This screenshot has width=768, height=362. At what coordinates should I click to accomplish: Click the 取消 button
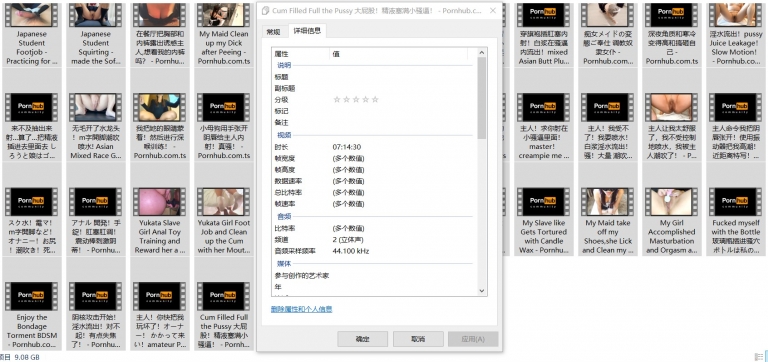pyautogui.click(x=418, y=339)
